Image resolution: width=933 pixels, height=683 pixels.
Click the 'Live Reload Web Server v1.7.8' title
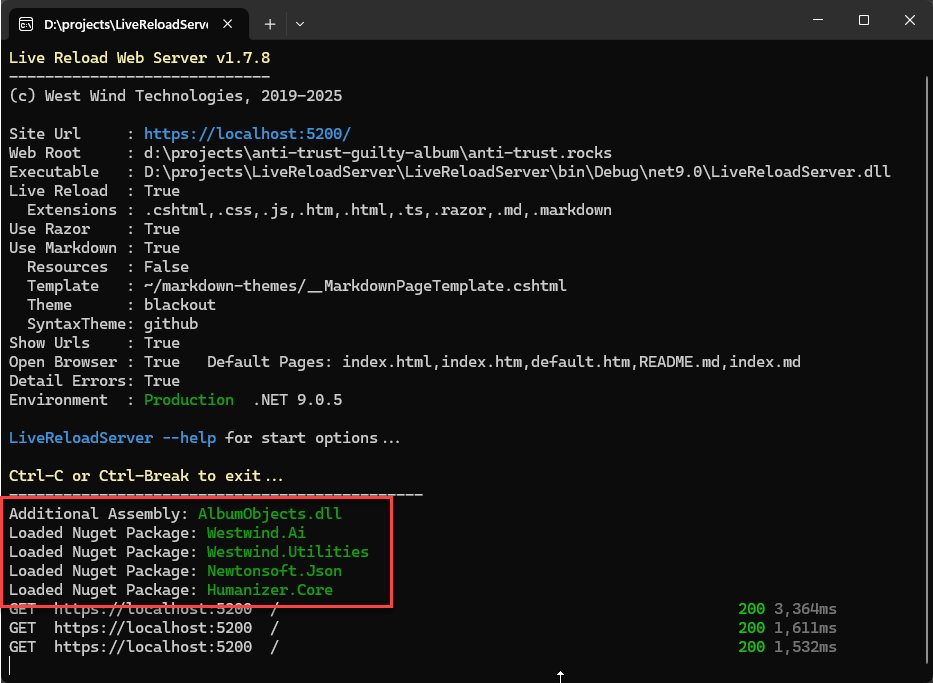point(139,58)
